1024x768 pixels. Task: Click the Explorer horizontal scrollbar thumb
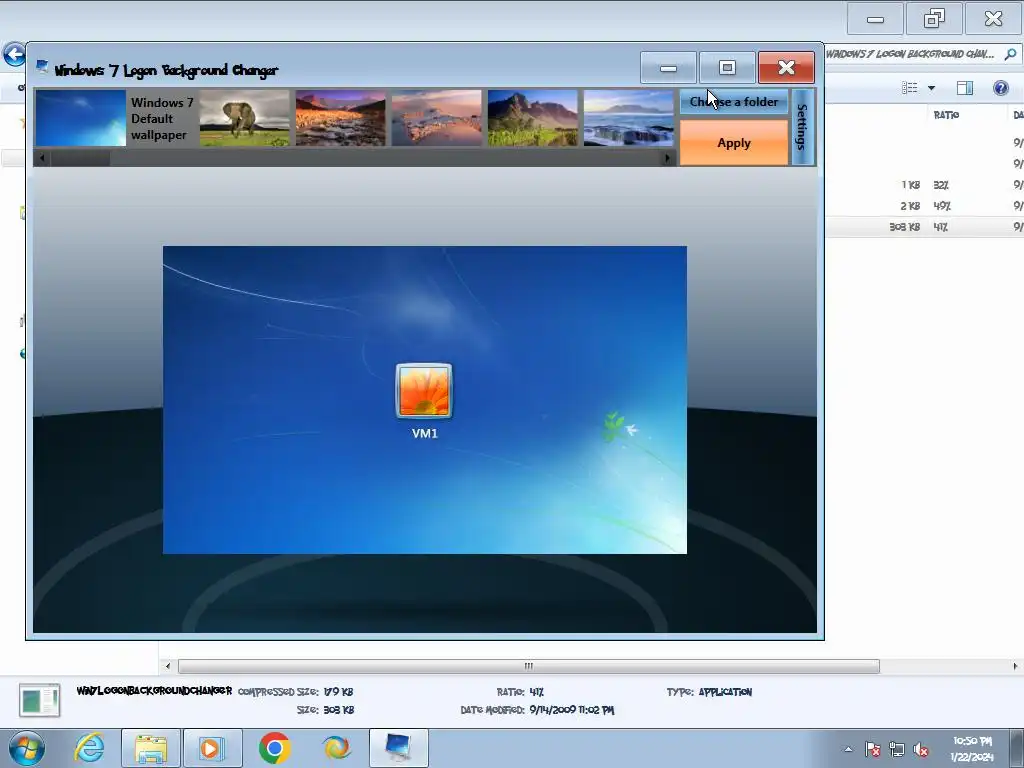pos(528,666)
